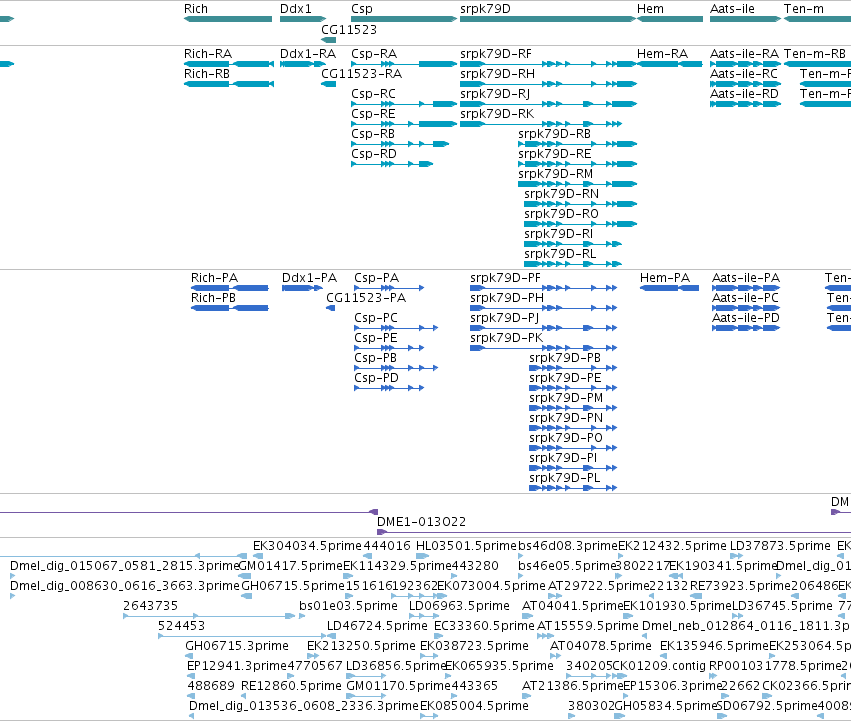Click the Csp-RB transcript

coord(400,144)
